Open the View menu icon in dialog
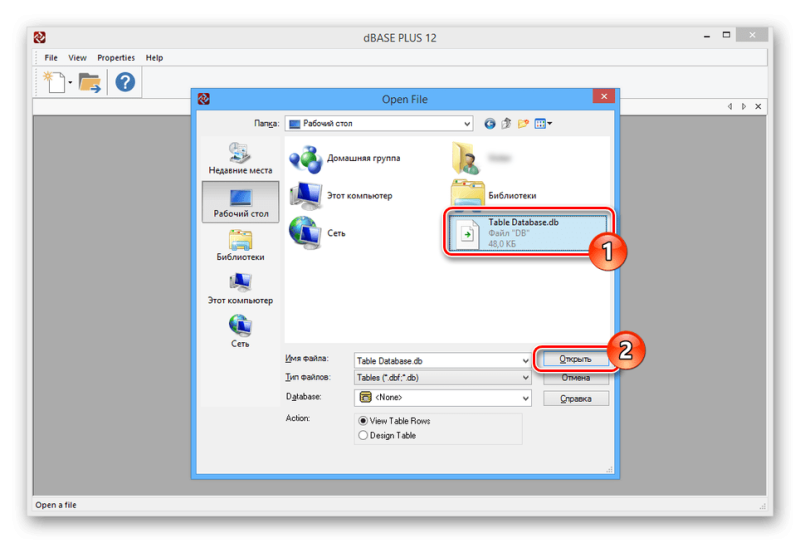 (x=543, y=124)
